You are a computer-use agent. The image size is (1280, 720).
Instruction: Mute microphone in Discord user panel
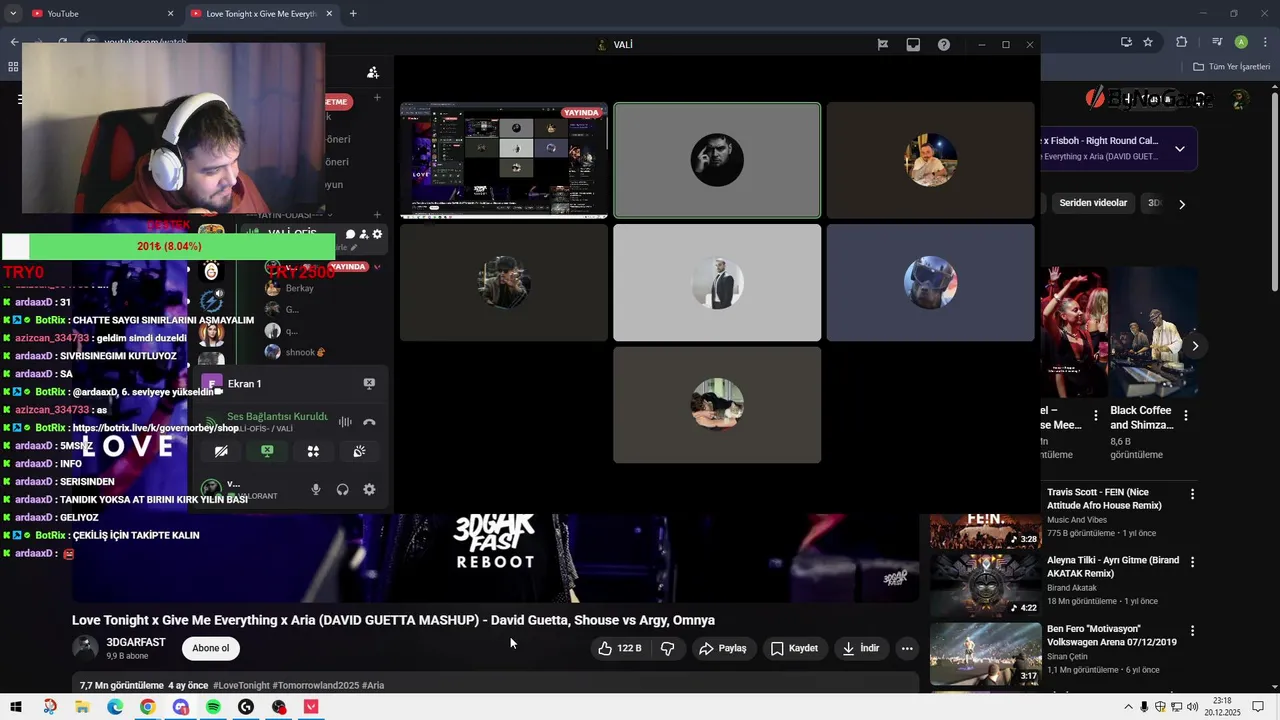pyautogui.click(x=316, y=490)
